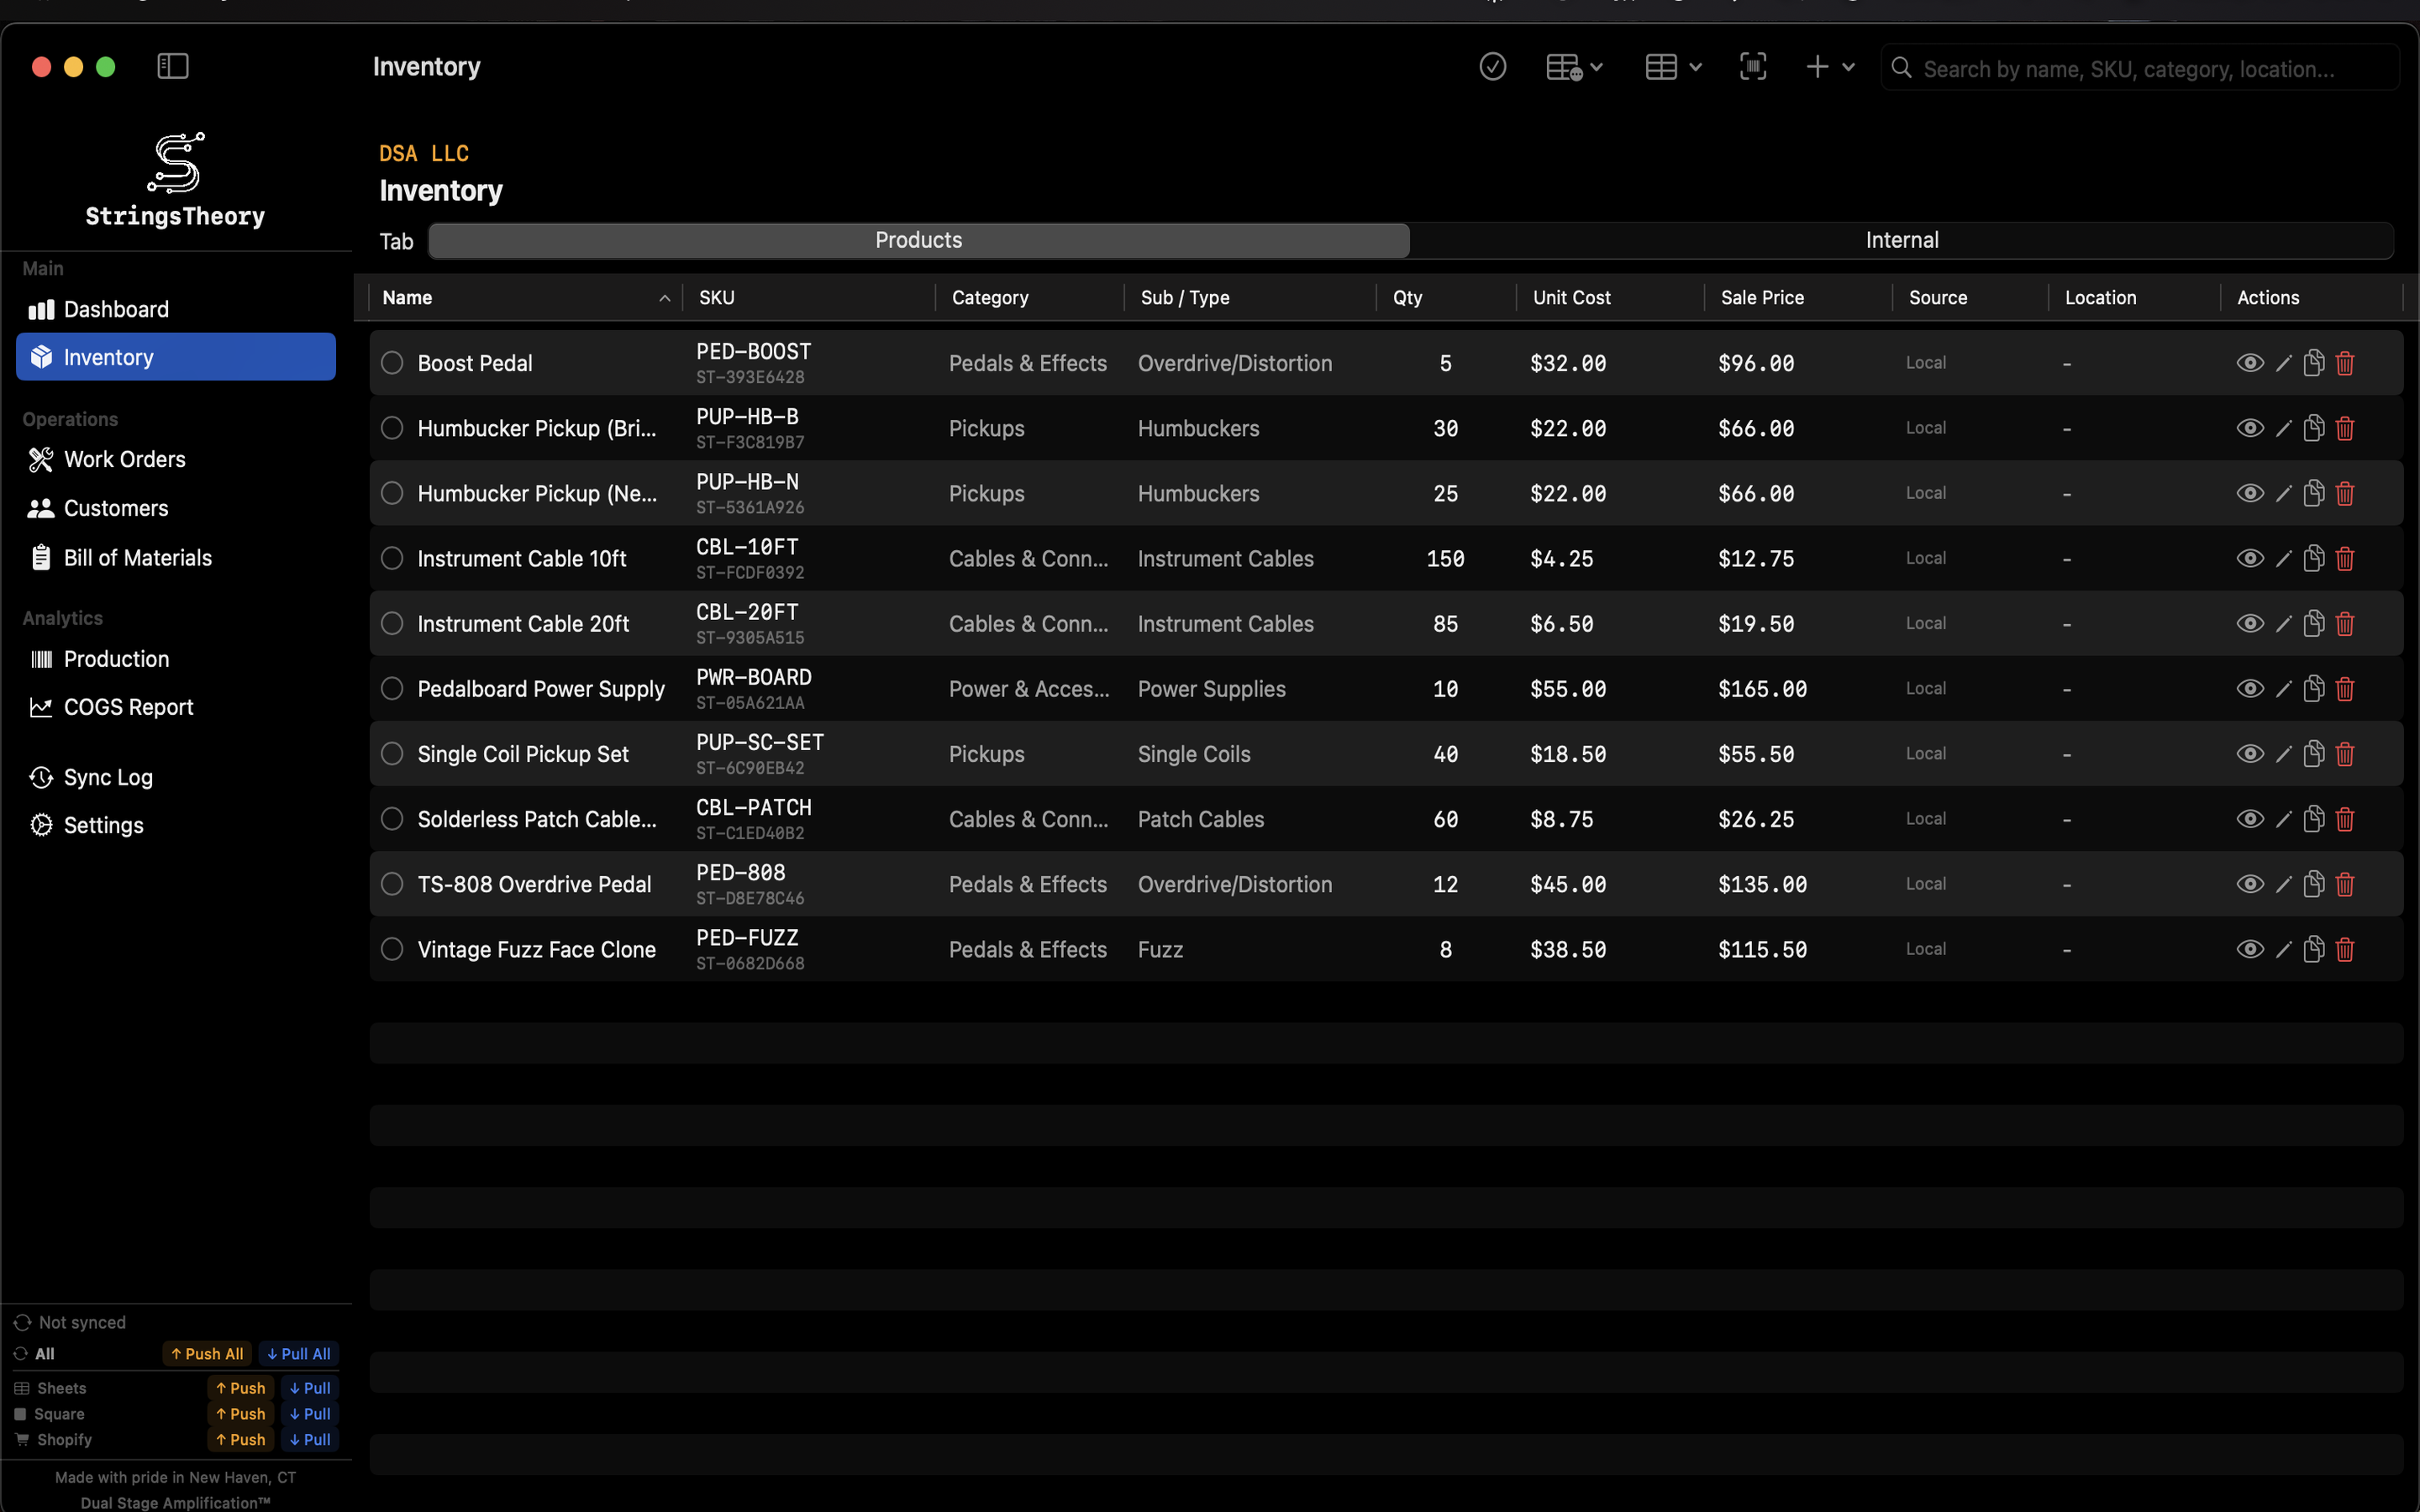Duplicate the Boost Pedal row

click(2314, 362)
